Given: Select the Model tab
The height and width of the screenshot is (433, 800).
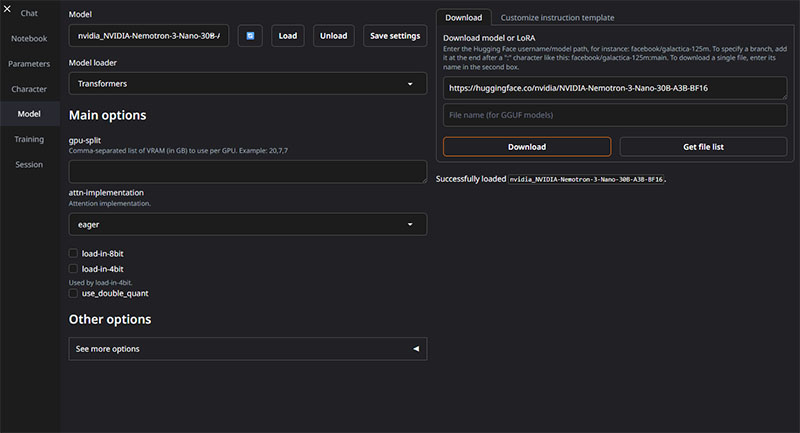Looking at the screenshot, I should pyautogui.click(x=29, y=114).
